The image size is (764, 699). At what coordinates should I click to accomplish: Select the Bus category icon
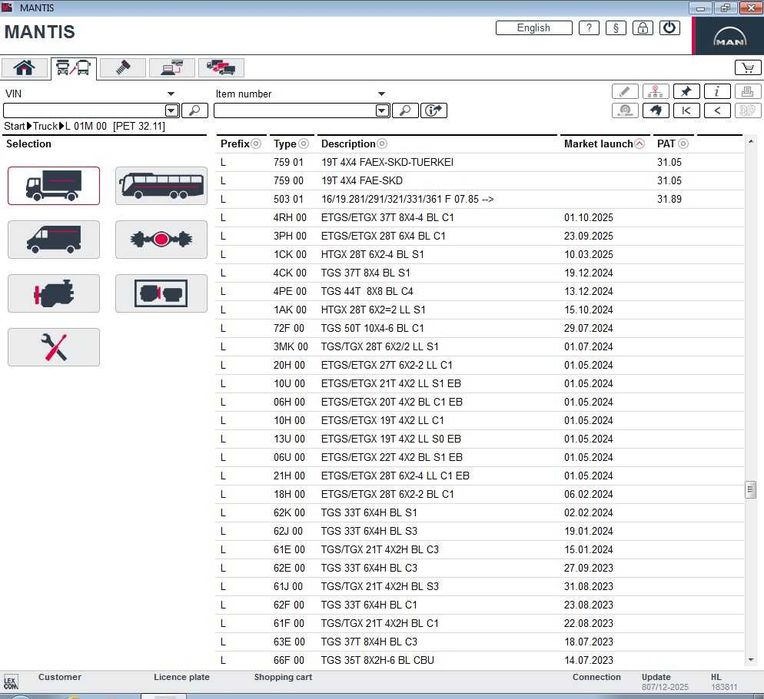[161, 186]
